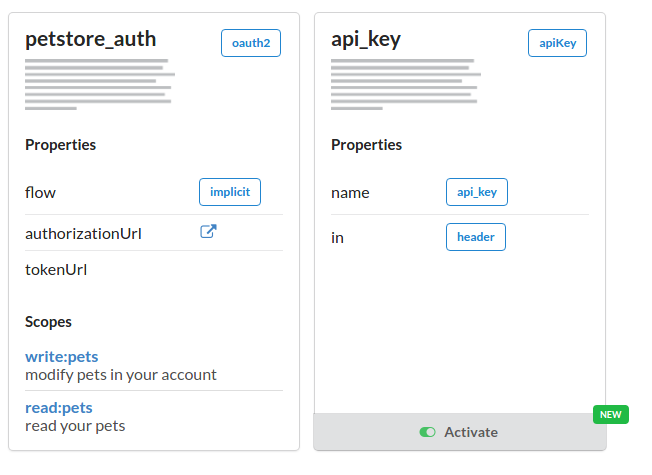Screen dimensions: 652x475
Task: Click the Activate bar label
Action: coord(471,432)
